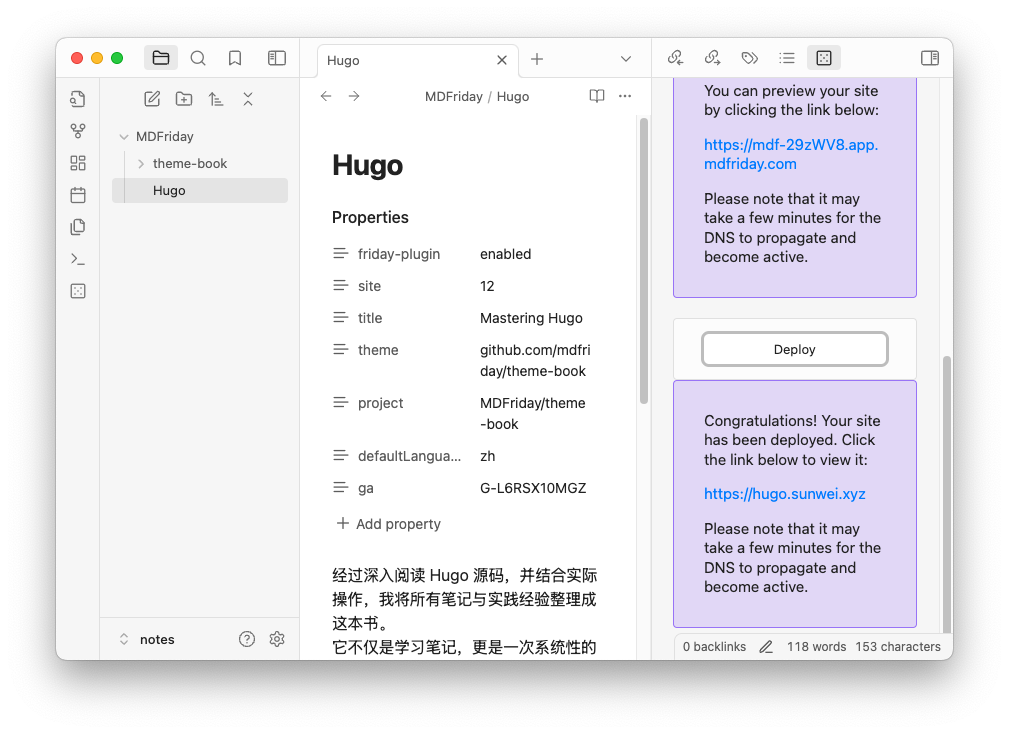The height and width of the screenshot is (734, 1009).
Task: Open the search magnifier icon
Action: (x=198, y=59)
